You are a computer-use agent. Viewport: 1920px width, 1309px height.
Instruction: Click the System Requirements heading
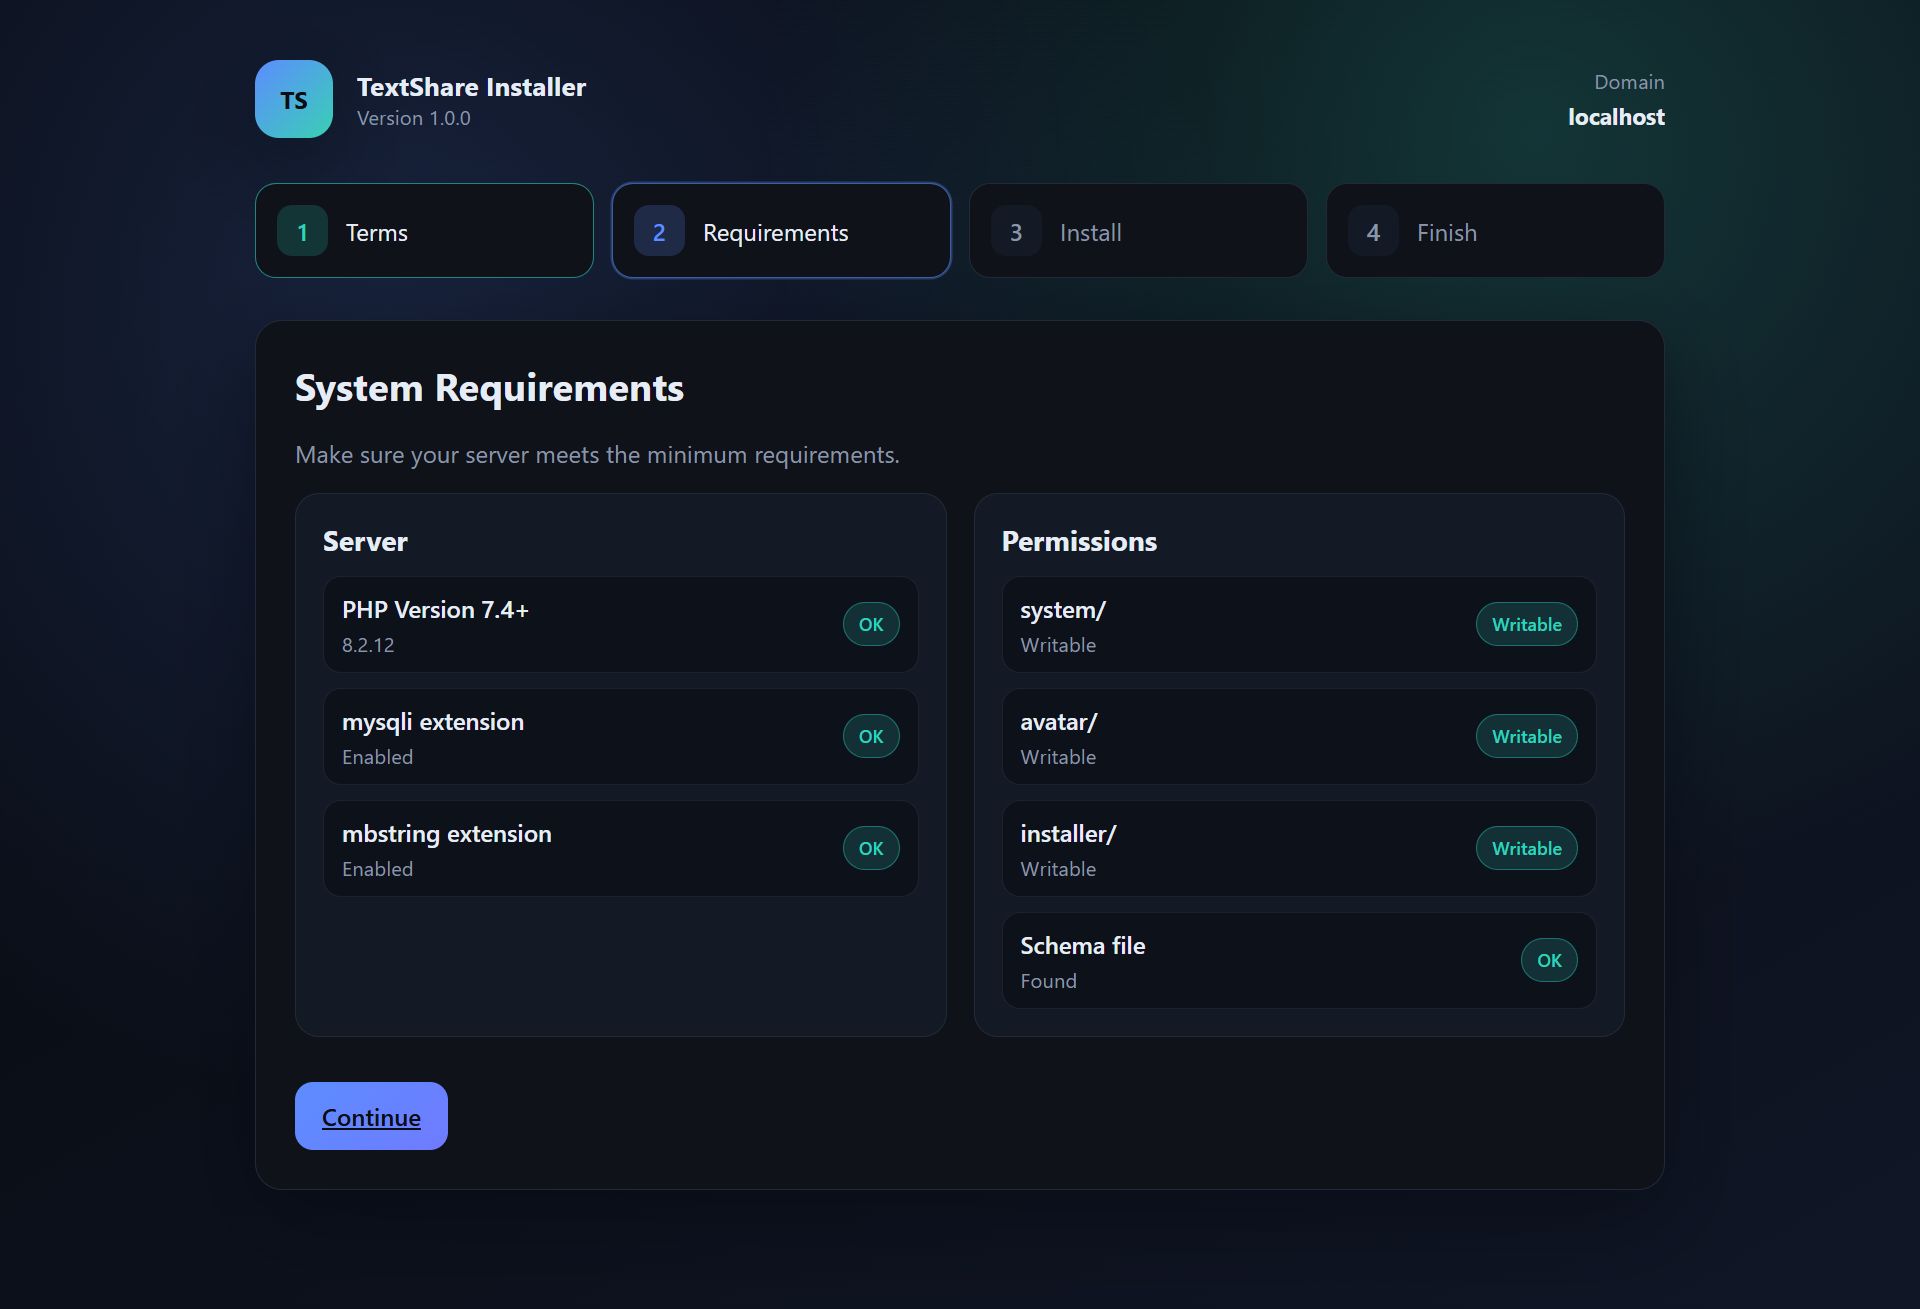pyautogui.click(x=489, y=388)
